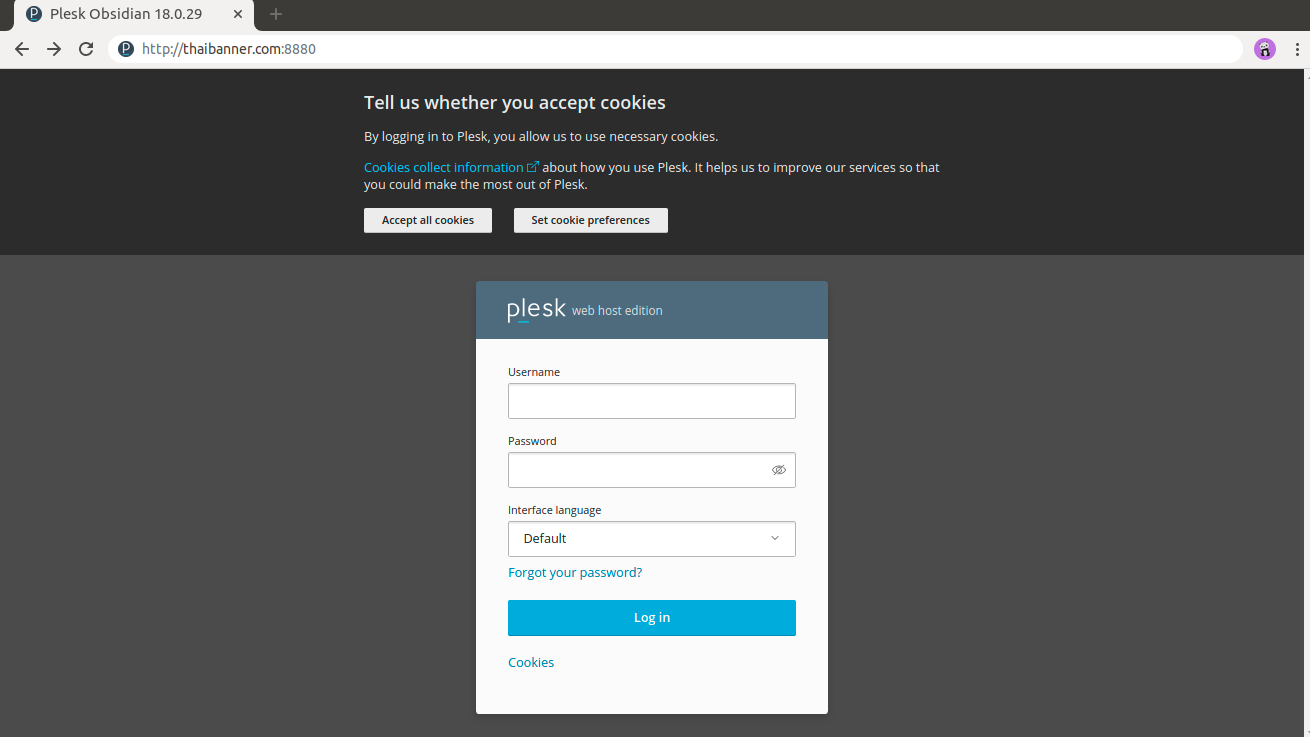Click the Cookies link below login

click(531, 663)
